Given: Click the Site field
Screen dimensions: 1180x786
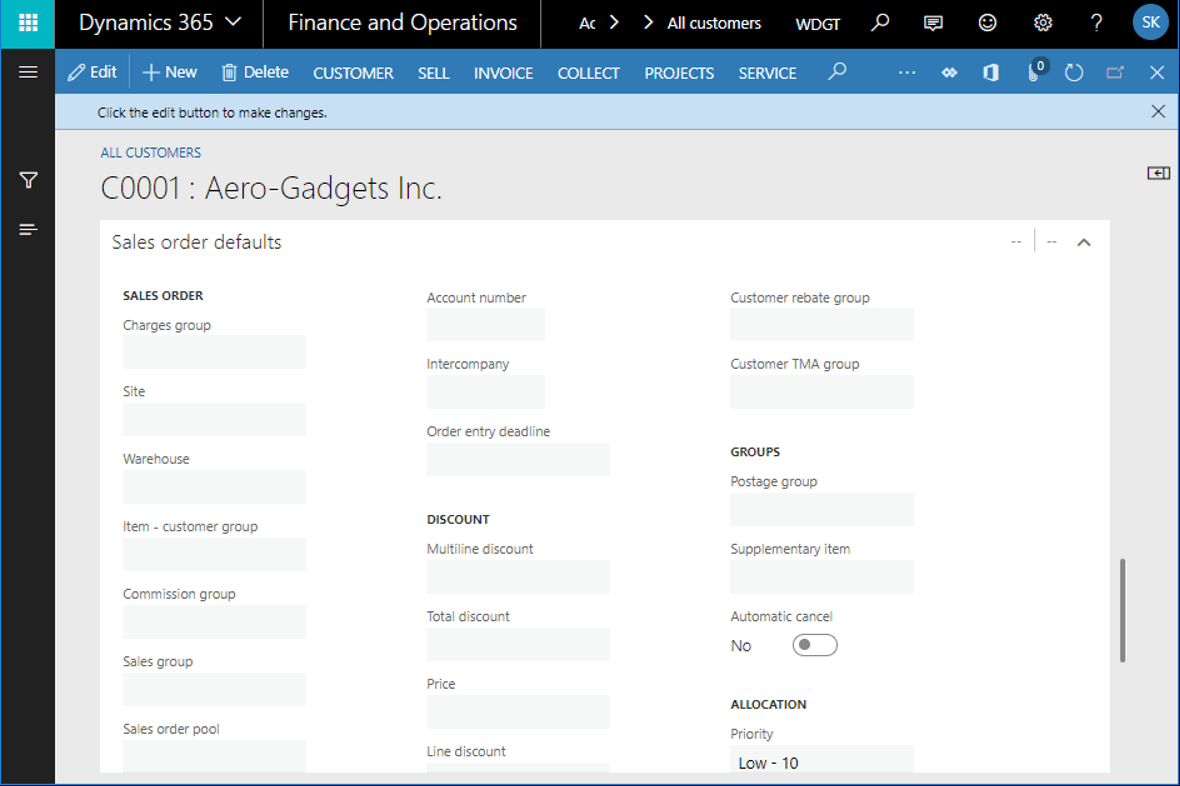Looking at the screenshot, I should click(x=214, y=419).
